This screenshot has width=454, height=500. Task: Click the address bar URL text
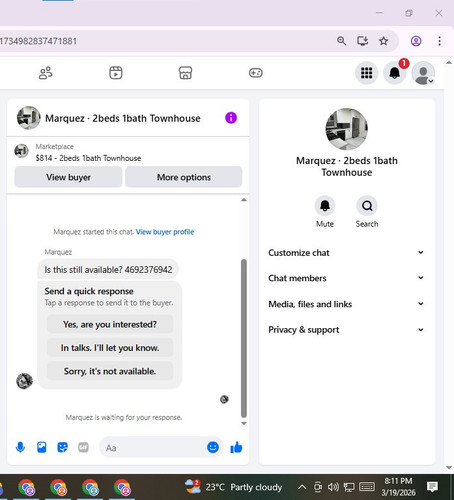click(x=38, y=41)
